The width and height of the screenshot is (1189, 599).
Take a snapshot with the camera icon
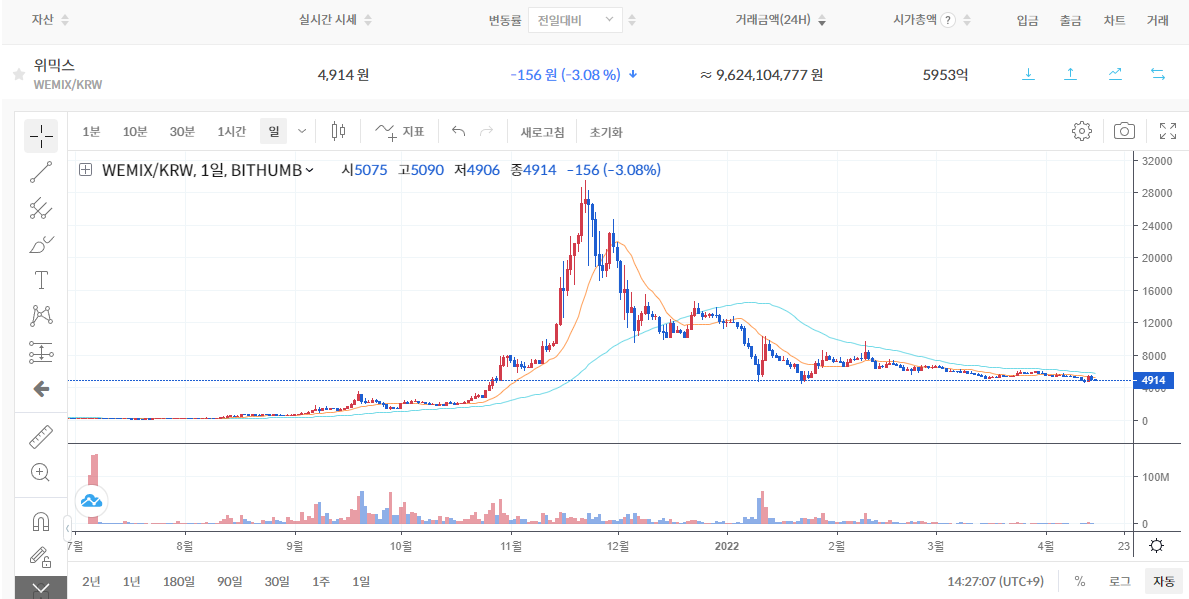(x=1124, y=130)
